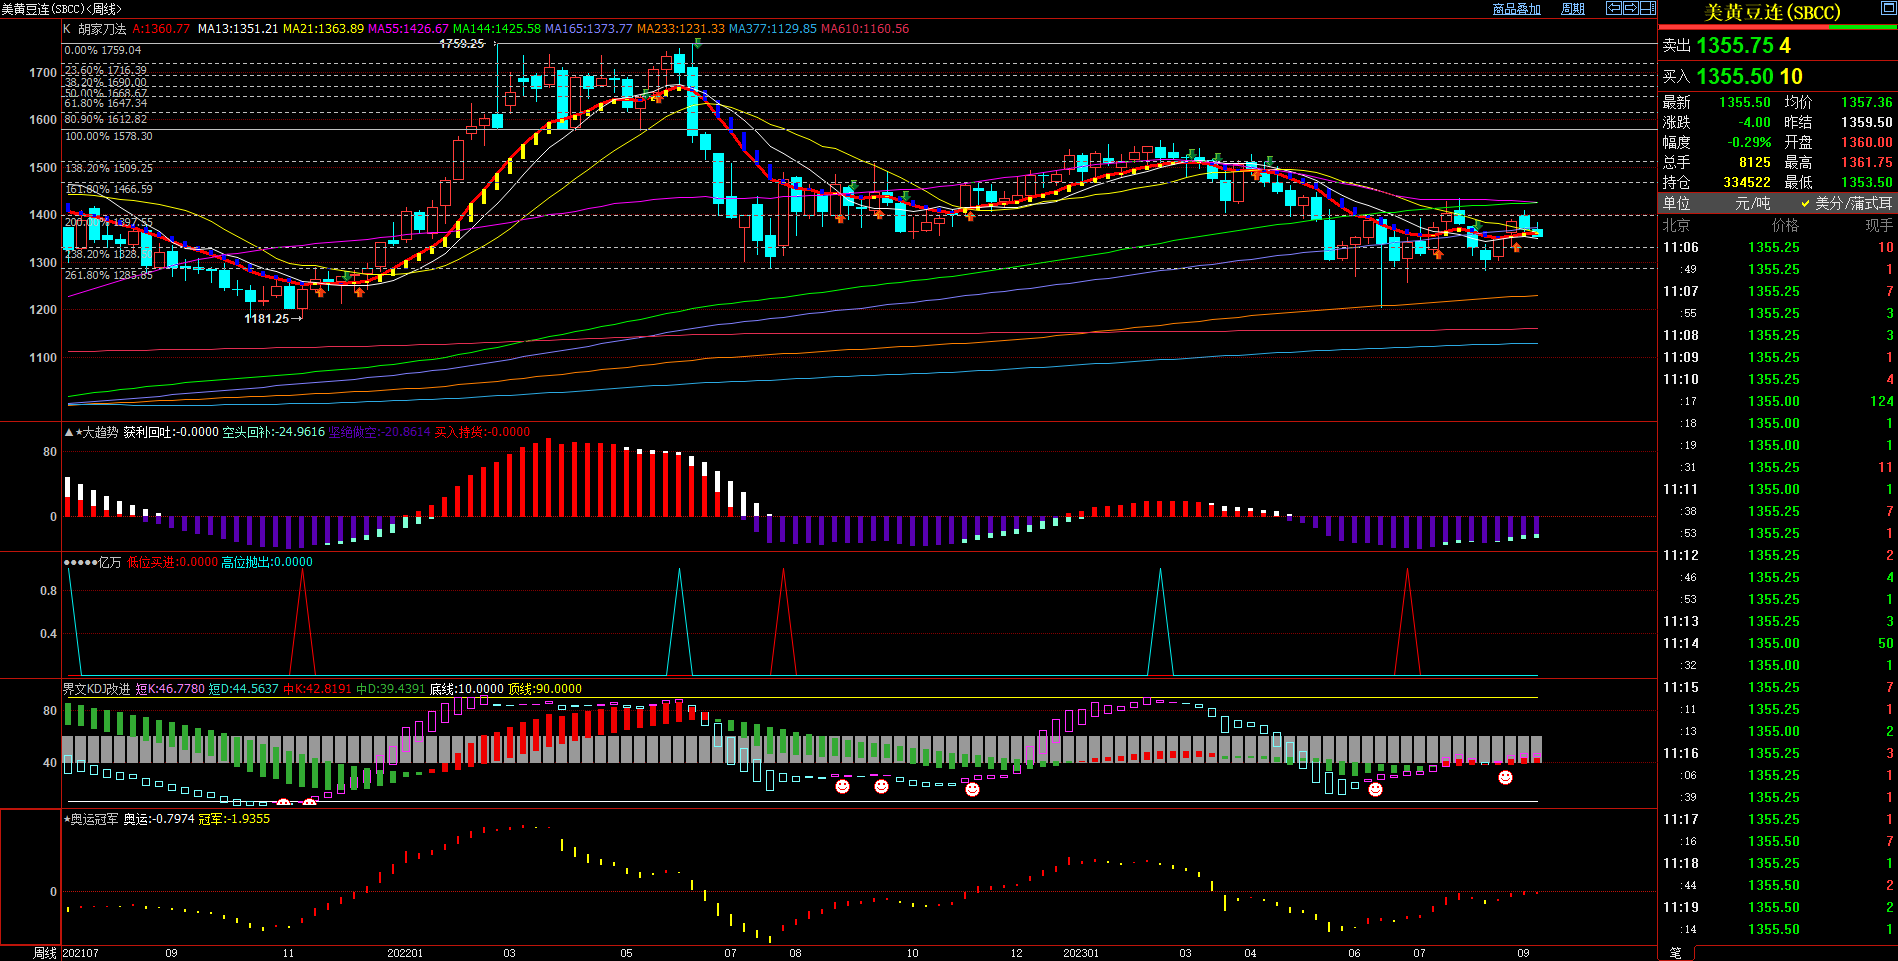
Task: Click the panel layout split icon
Action: pos(1647,8)
